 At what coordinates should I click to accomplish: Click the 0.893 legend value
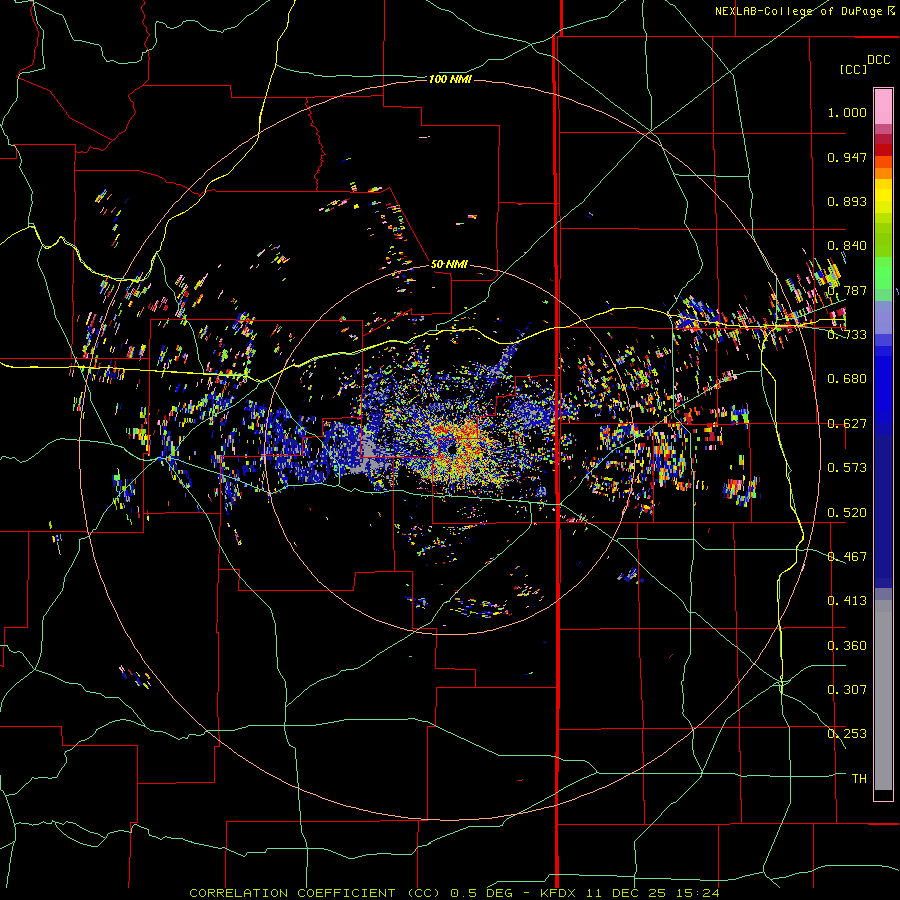pyautogui.click(x=847, y=201)
